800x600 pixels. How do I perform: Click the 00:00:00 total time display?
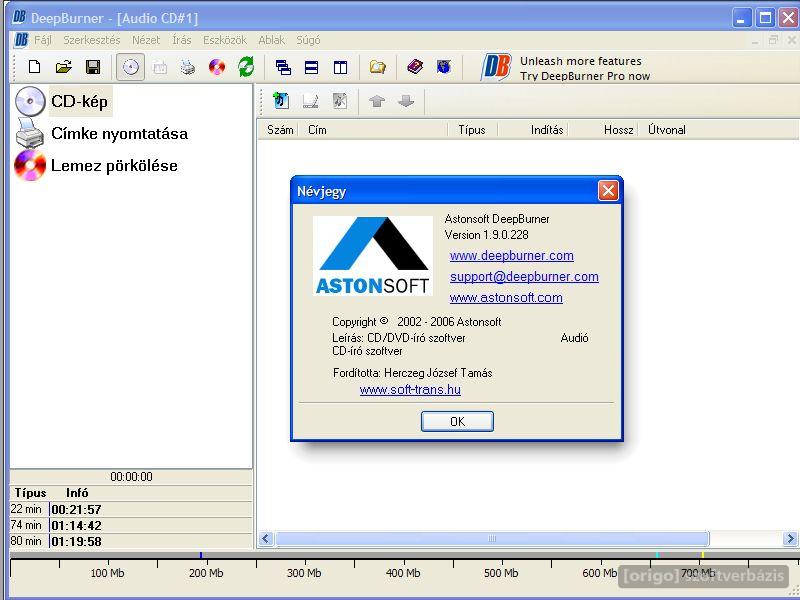pyautogui.click(x=131, y=477)
